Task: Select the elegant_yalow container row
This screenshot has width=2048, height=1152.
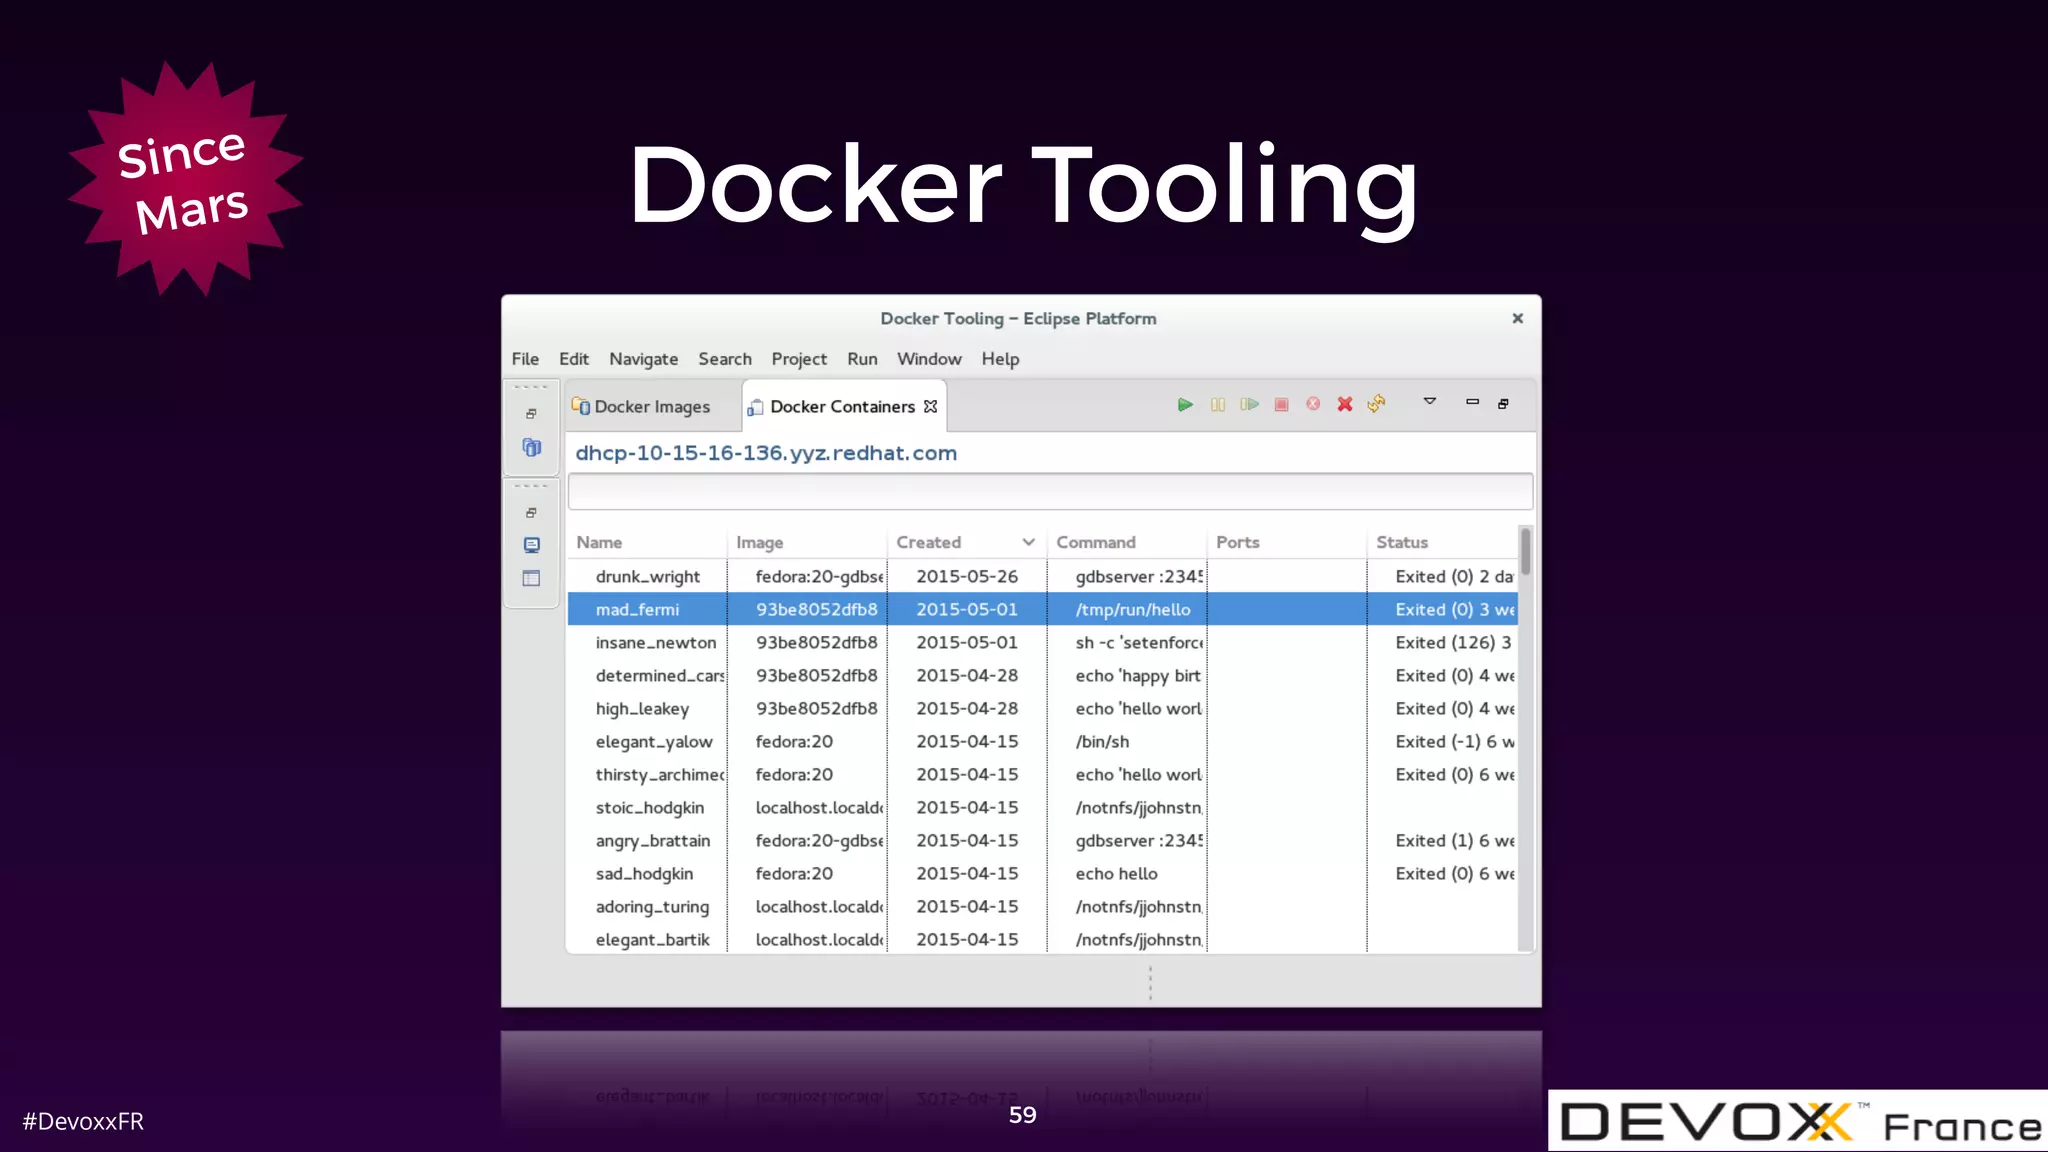Action: coord(1043,741)
